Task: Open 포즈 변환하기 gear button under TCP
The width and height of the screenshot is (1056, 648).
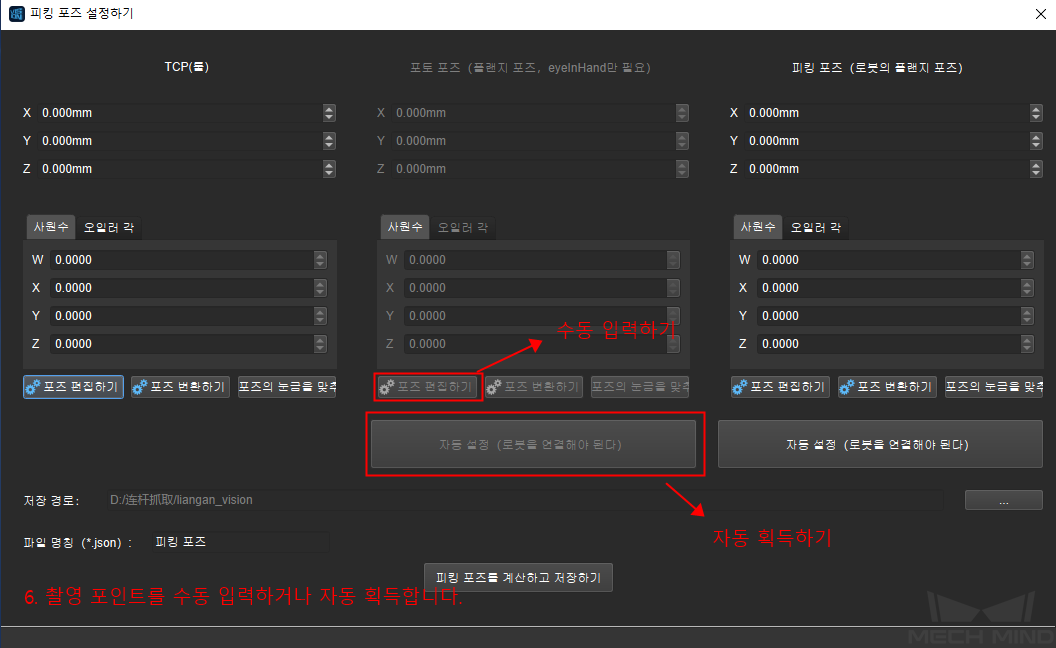Action: (x=180, y=387)
